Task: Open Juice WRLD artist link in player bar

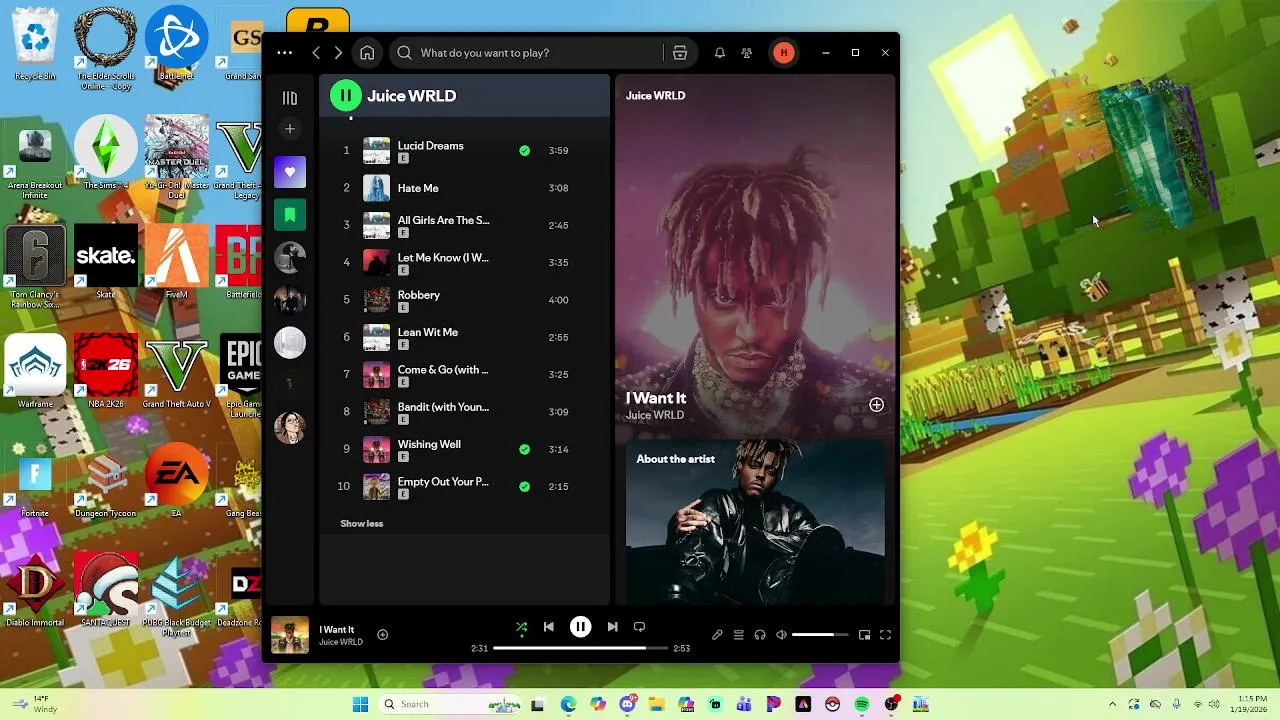Action: pos(341,642)
